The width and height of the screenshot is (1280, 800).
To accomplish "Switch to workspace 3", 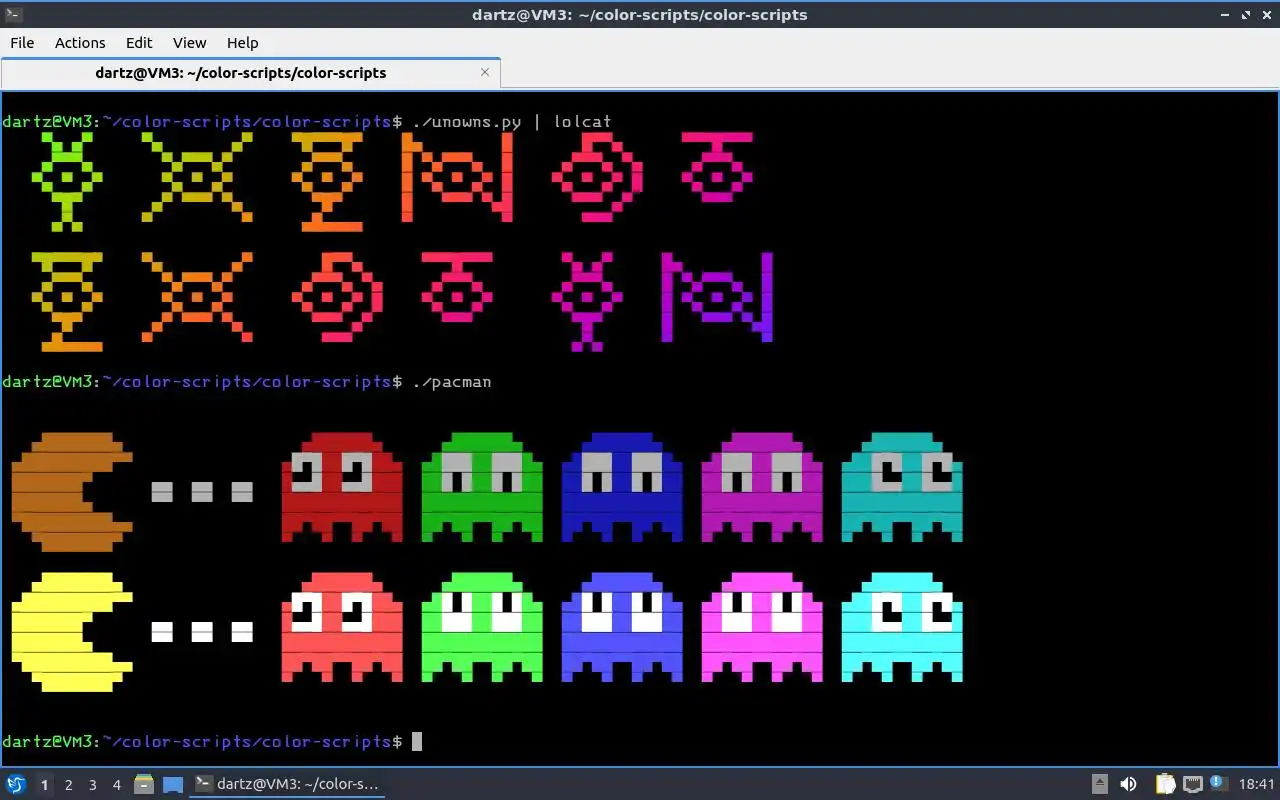I will [92, 784].
